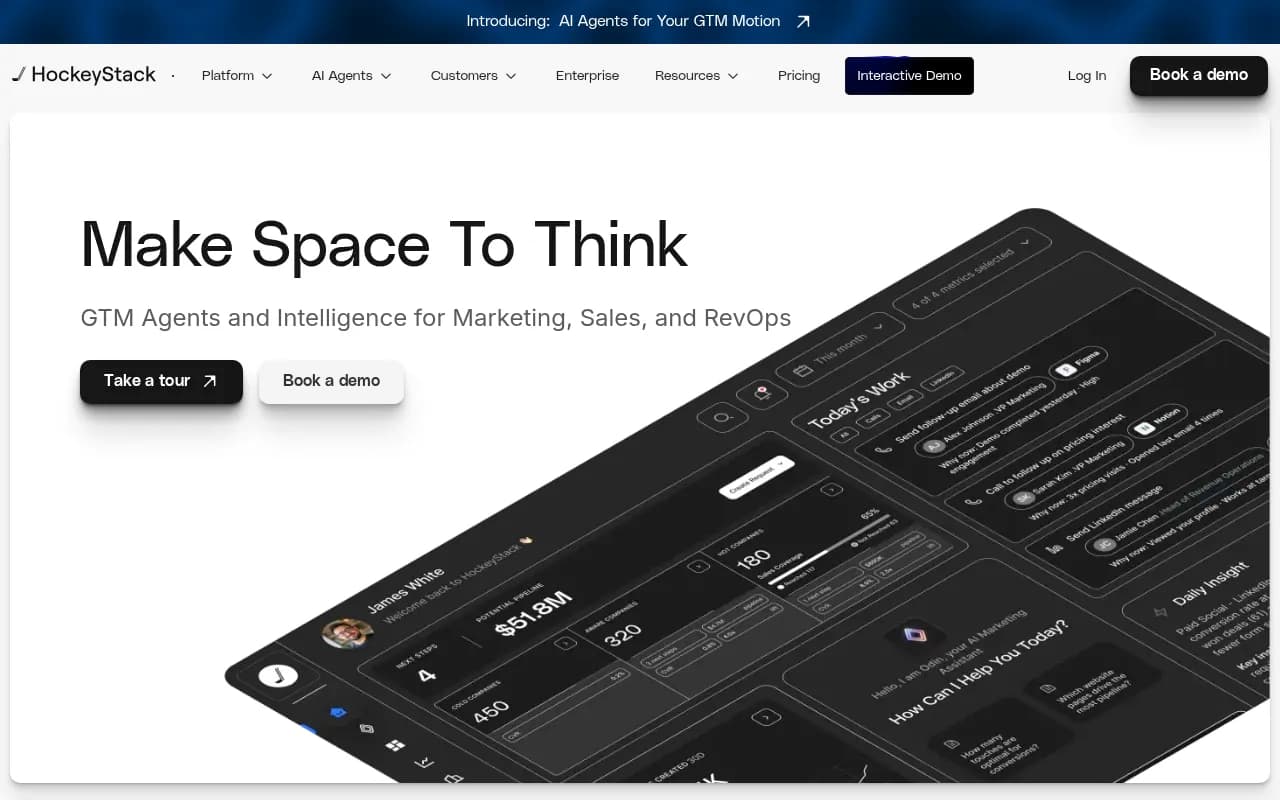Screen dimensions: 1280x800
Task: Toggle the Calls filter in Today's Work
Action: 872,419
